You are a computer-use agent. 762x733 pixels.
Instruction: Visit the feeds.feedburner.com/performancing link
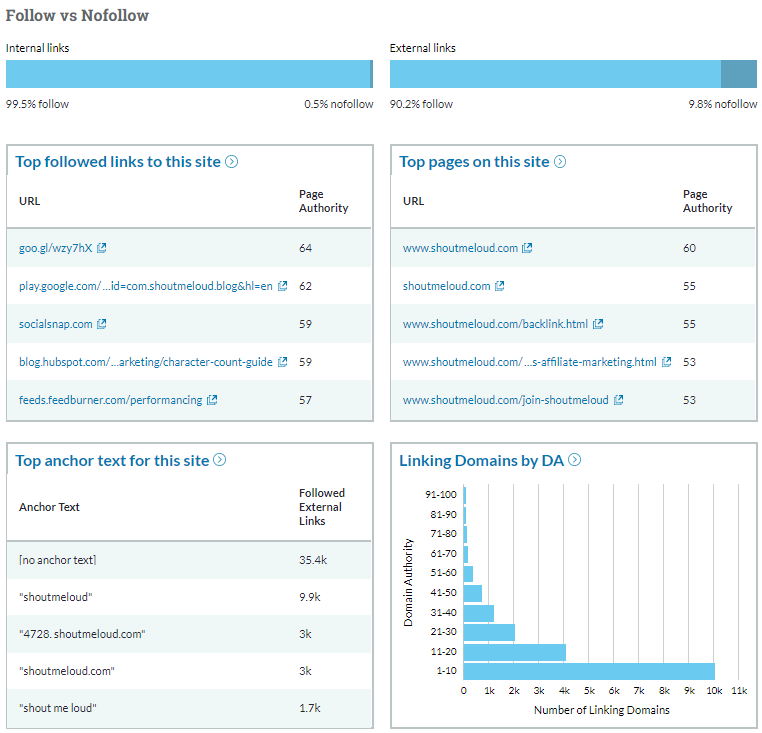pyautogui.click(x=110, y=400)
